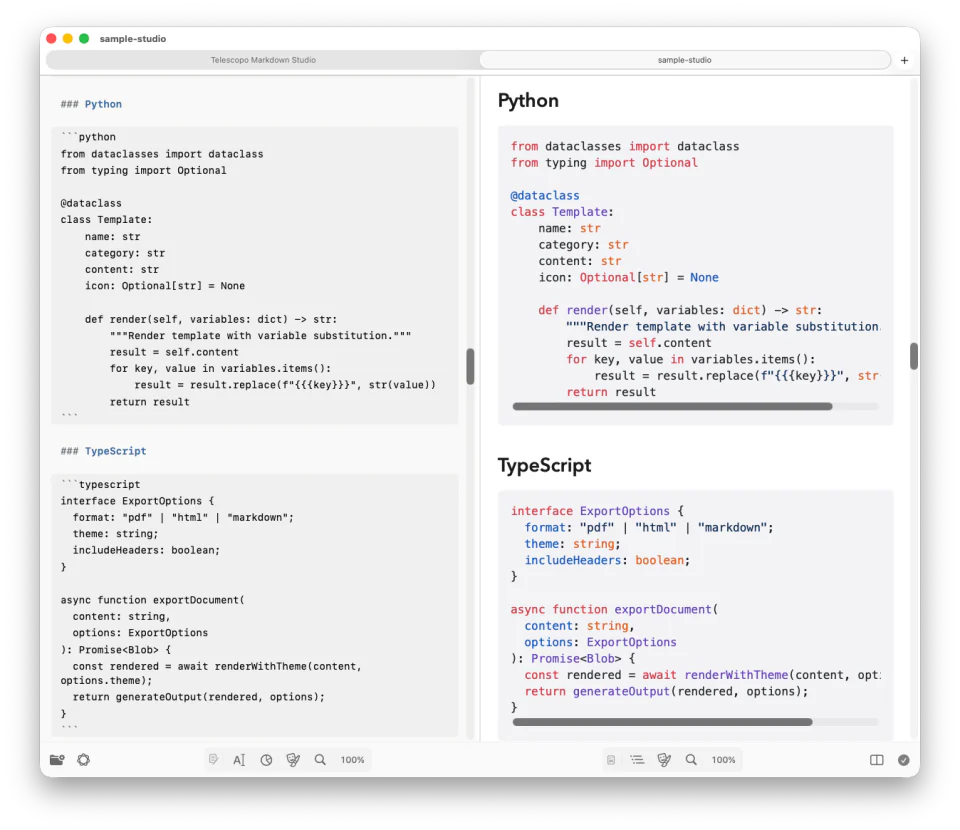Click the preview 100% zoom level
Image resolution: width=960 pixels, height=830 pixels.
pyautogui.click(x=723, y=760)
